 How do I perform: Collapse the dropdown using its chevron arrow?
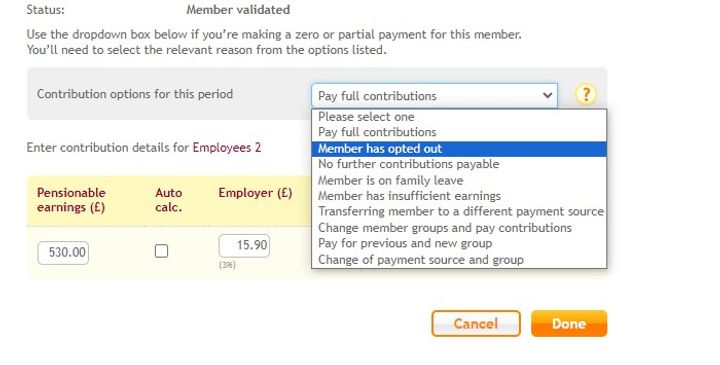[x=547, y=95]
